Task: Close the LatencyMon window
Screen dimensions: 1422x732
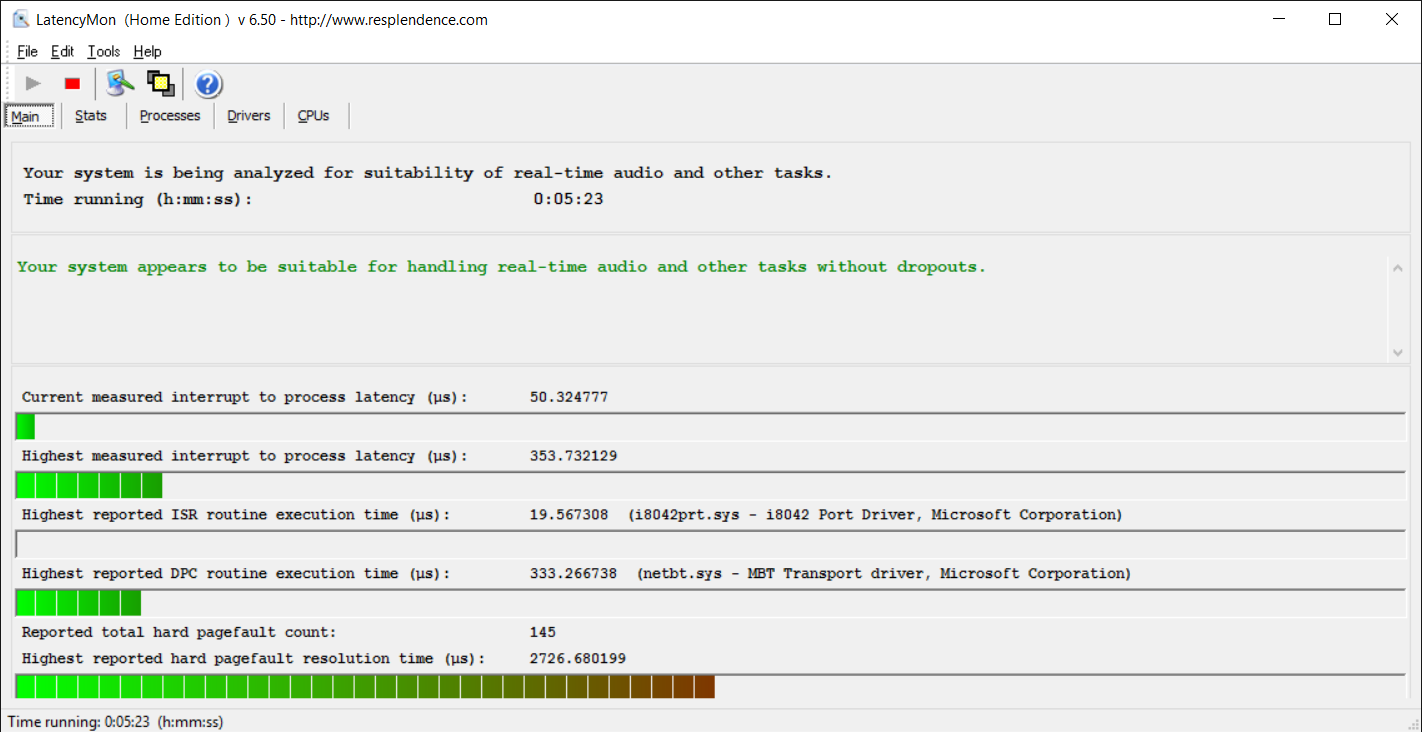Action: (1392, 19)
